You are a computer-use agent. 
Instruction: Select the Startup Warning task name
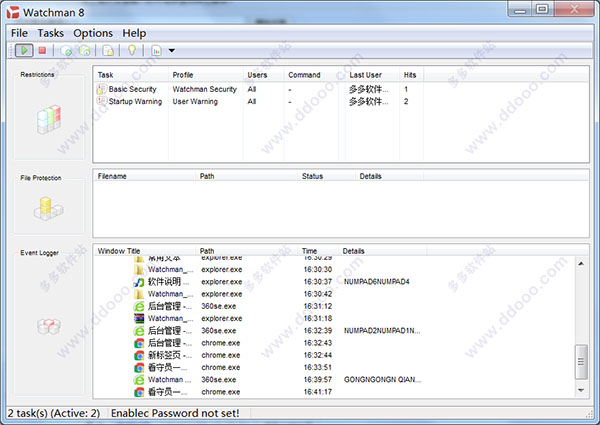coord(135,101)
